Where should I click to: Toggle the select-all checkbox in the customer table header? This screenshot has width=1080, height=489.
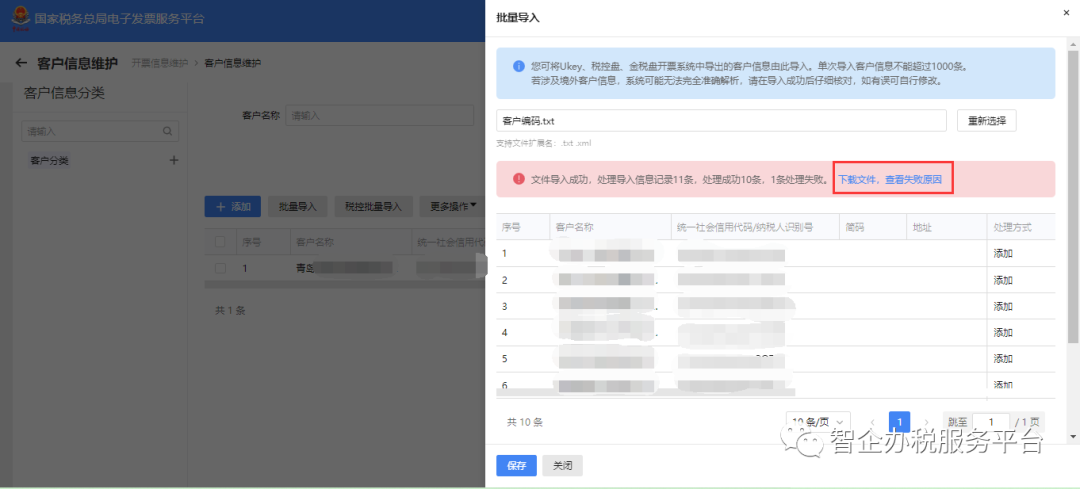click(x=220, y=242)
